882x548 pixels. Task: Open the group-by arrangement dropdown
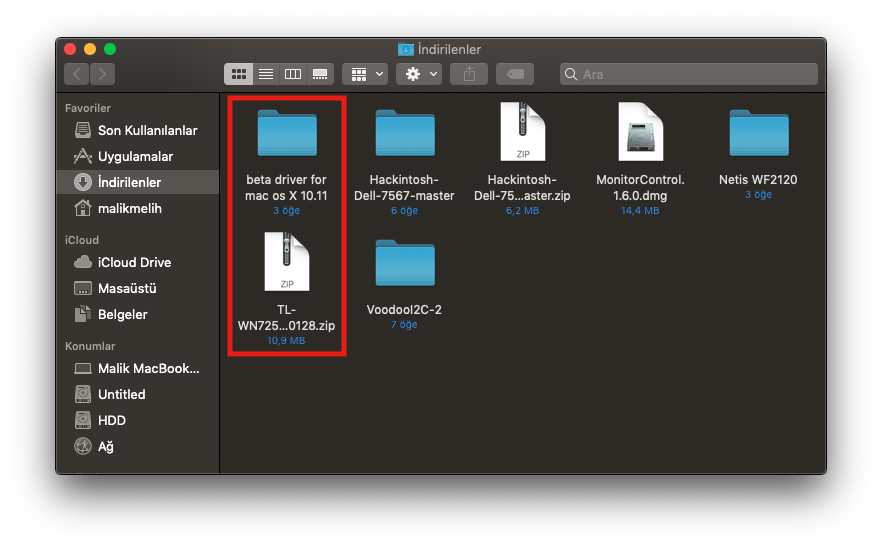tap(365, 74)
